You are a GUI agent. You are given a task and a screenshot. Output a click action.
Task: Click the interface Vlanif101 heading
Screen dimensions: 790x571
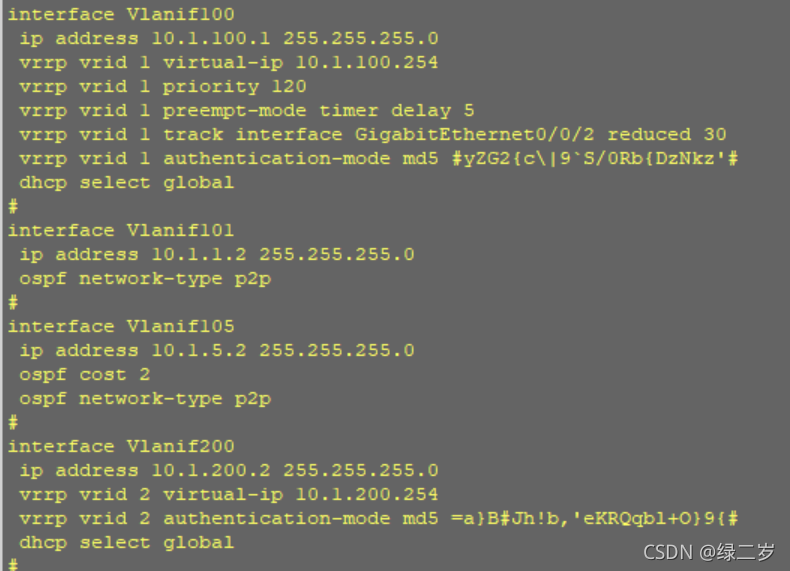(121, 230)
